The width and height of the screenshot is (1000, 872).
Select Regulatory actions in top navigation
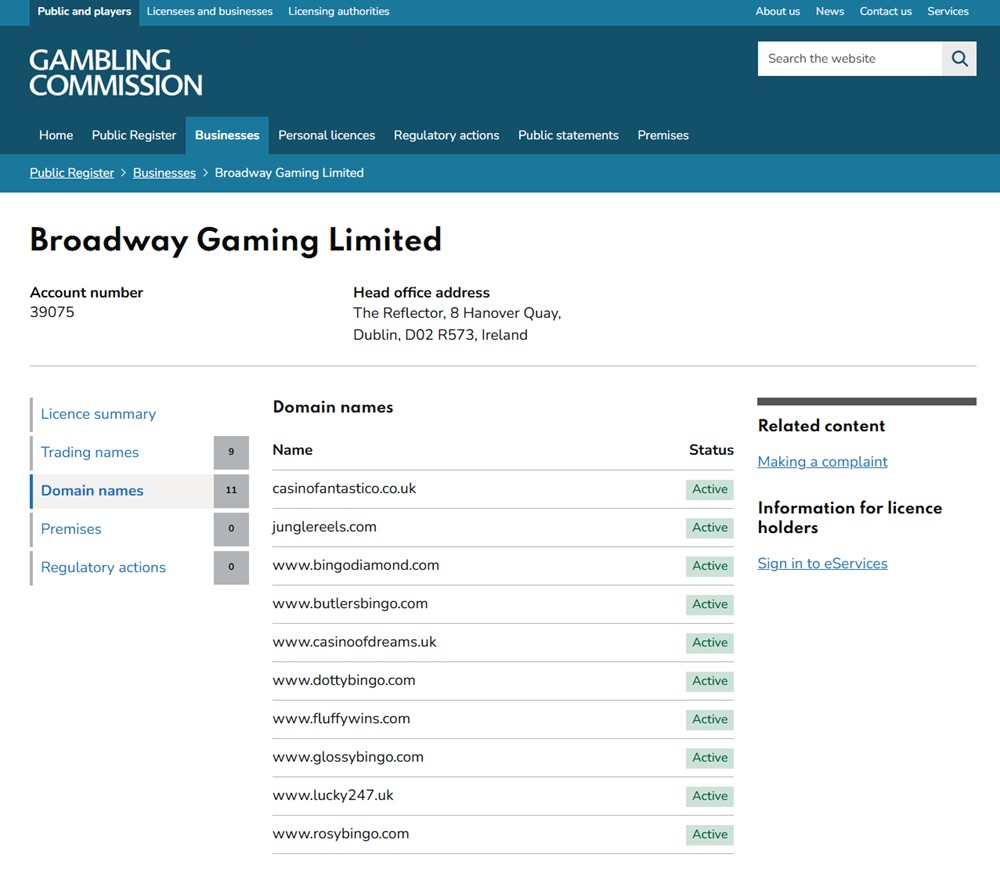[x=446, y=135]
